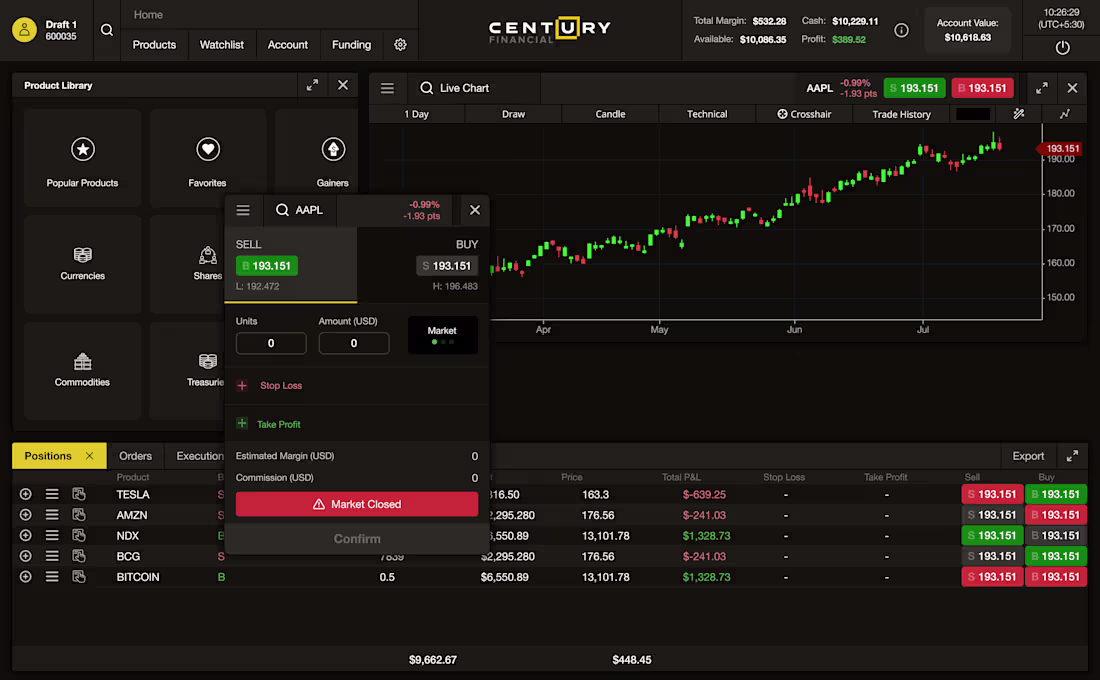The height and width of the screenshot is (680, 1100).
Task: Open the Live Chart hamburger menu
Action: (x=387, y=88)
